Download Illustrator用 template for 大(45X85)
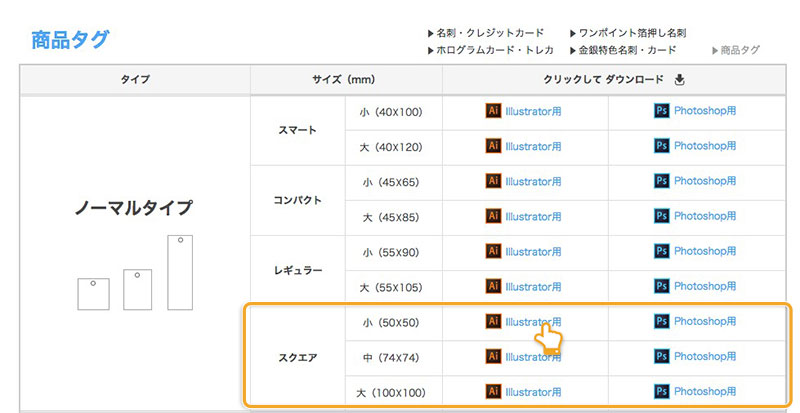Image resolution: width=800 pixels, height=413 pixels. (533, 216)
